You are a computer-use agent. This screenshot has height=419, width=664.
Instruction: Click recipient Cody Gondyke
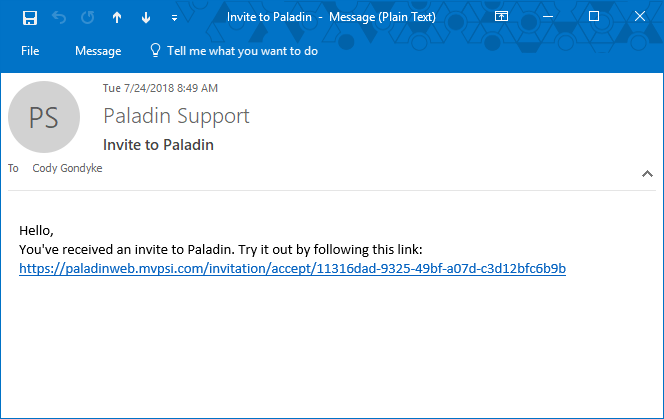pyautogui.click(x=67, y=168)
